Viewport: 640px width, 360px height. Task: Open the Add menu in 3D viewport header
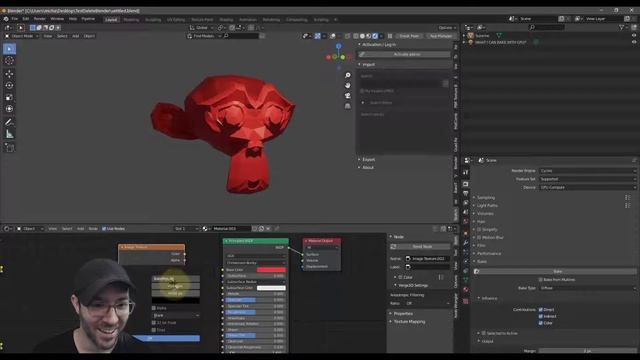[x=76, y=36]
